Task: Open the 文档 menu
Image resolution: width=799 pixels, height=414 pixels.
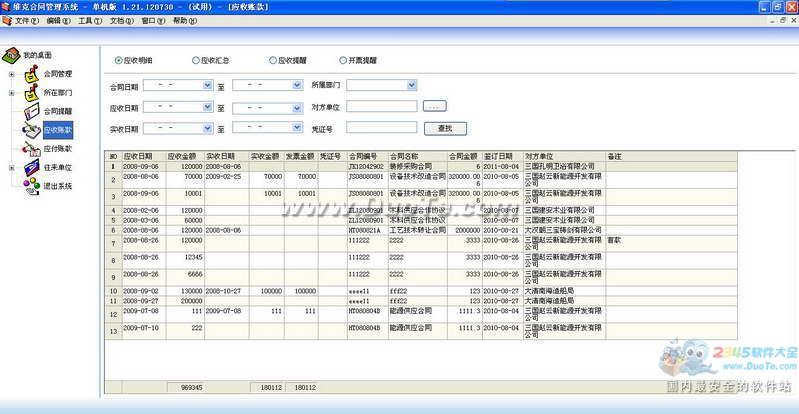Action: 121,21
